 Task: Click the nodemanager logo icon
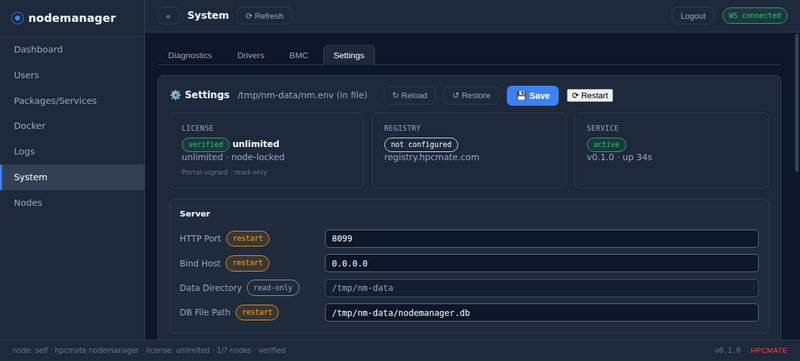tap(17, 18)
